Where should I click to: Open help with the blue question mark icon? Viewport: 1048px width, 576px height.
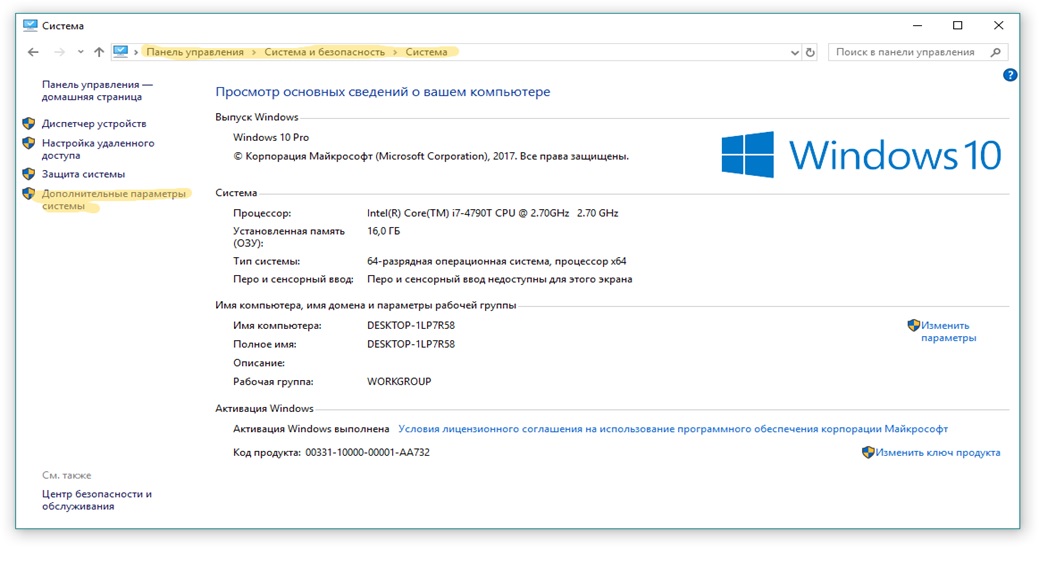[1010, 76]
